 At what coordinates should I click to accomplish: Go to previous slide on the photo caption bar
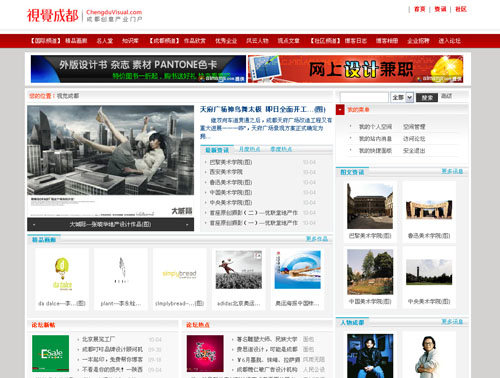click(34, 225)
